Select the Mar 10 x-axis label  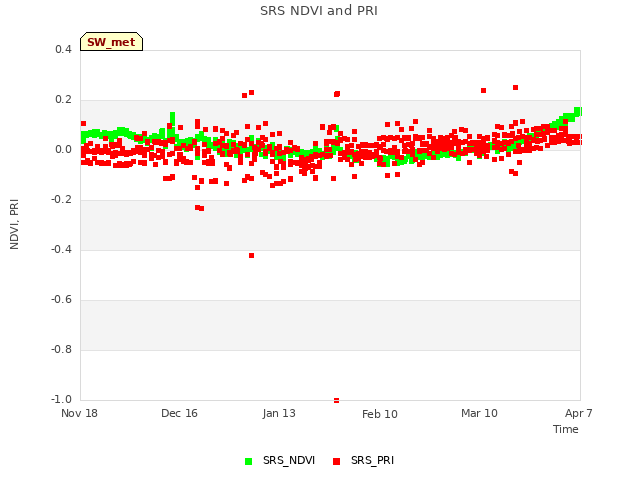[480, 413]
